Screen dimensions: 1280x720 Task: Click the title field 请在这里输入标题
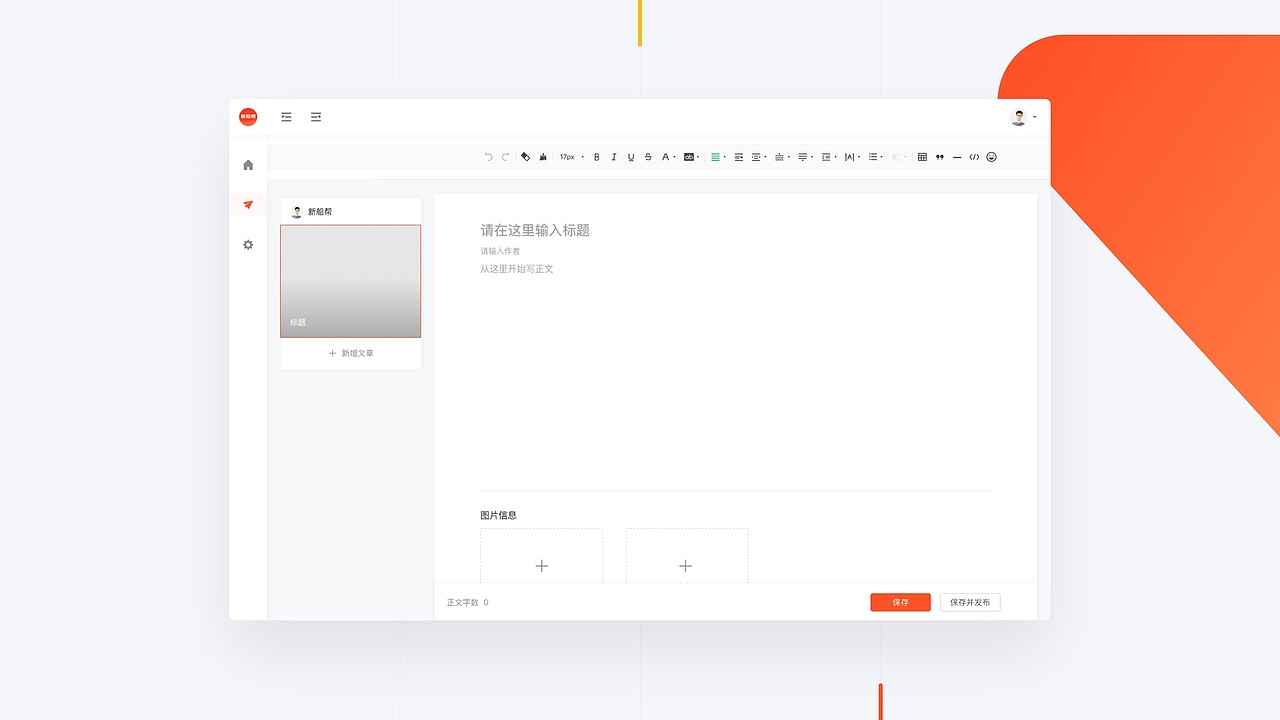tap(535, 230)
